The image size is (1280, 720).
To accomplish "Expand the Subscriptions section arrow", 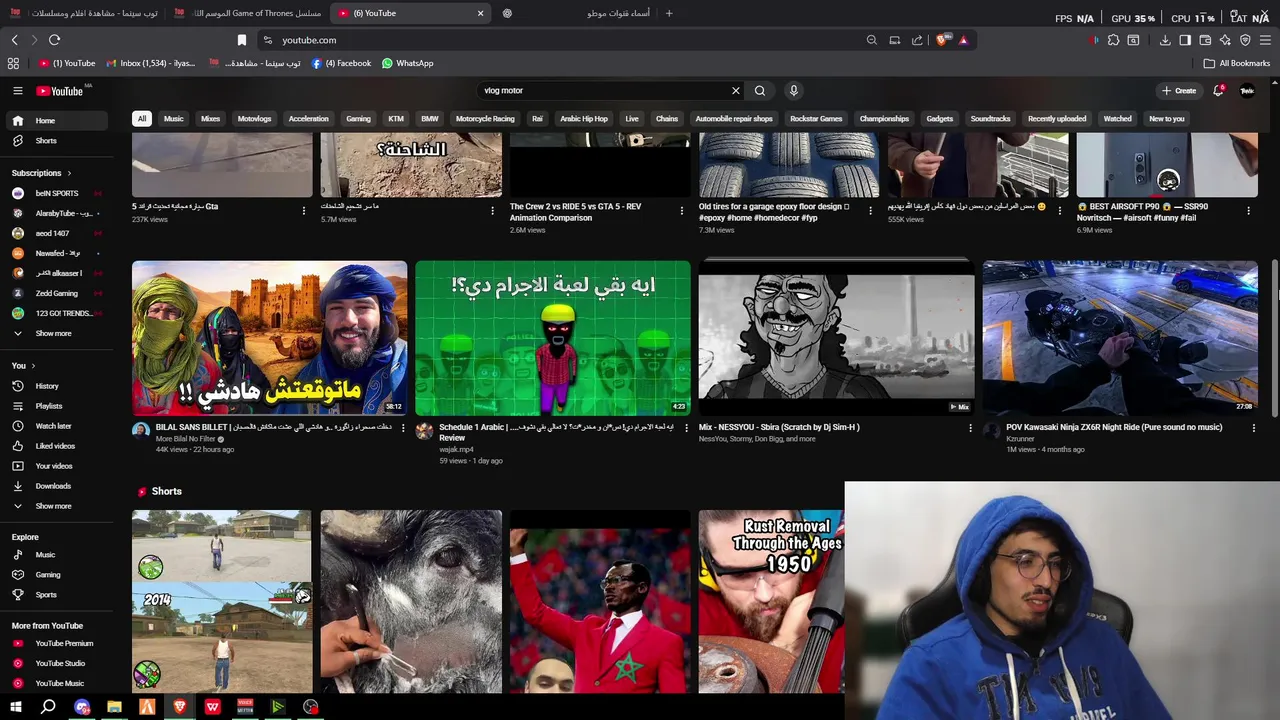I will click(68, 173).
